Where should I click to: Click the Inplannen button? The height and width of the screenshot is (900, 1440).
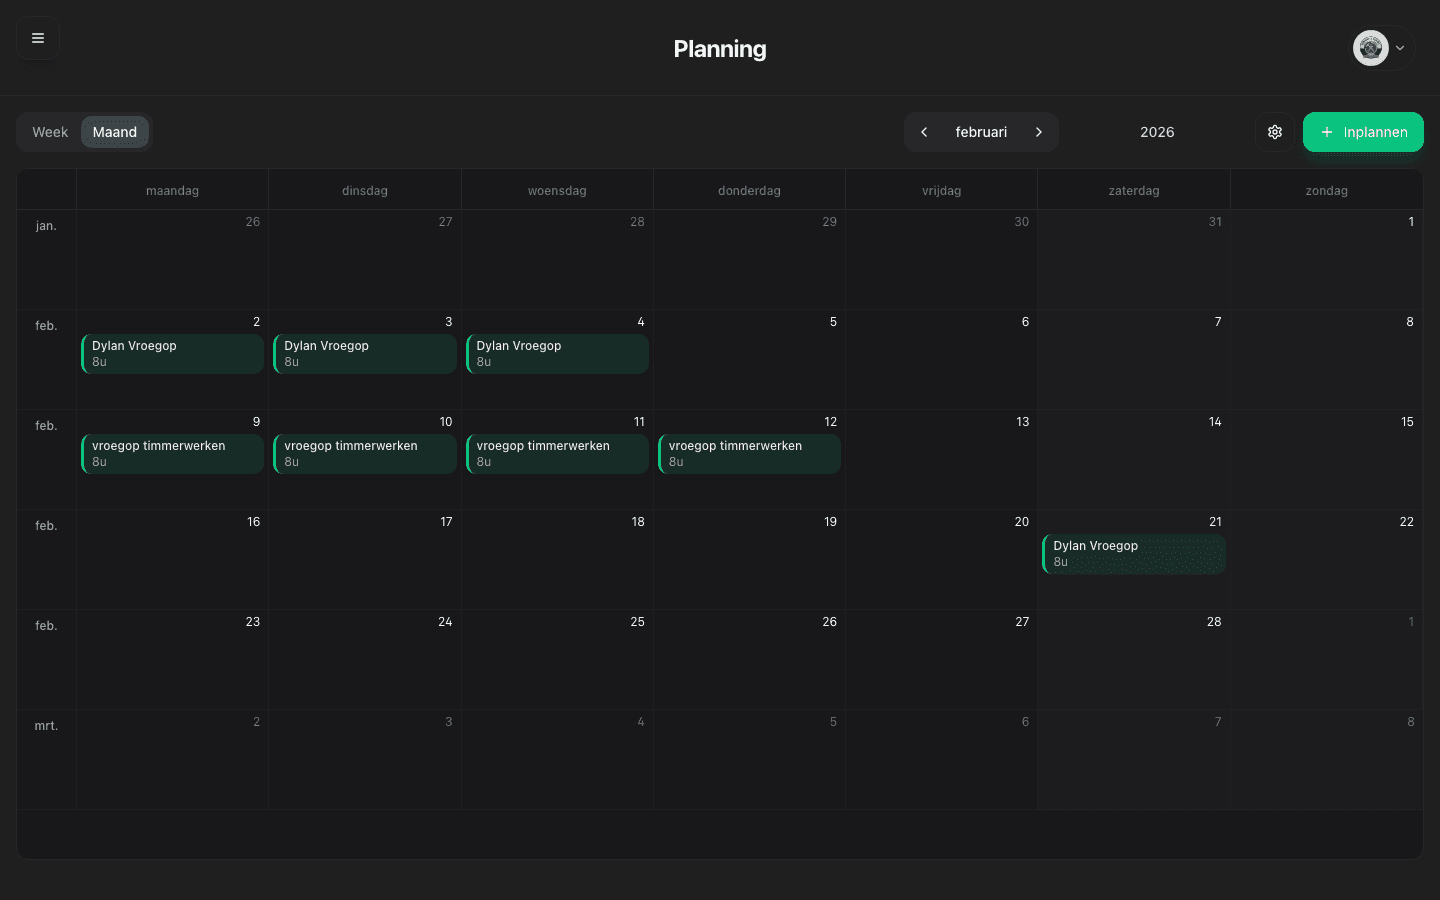(1362, 132)
